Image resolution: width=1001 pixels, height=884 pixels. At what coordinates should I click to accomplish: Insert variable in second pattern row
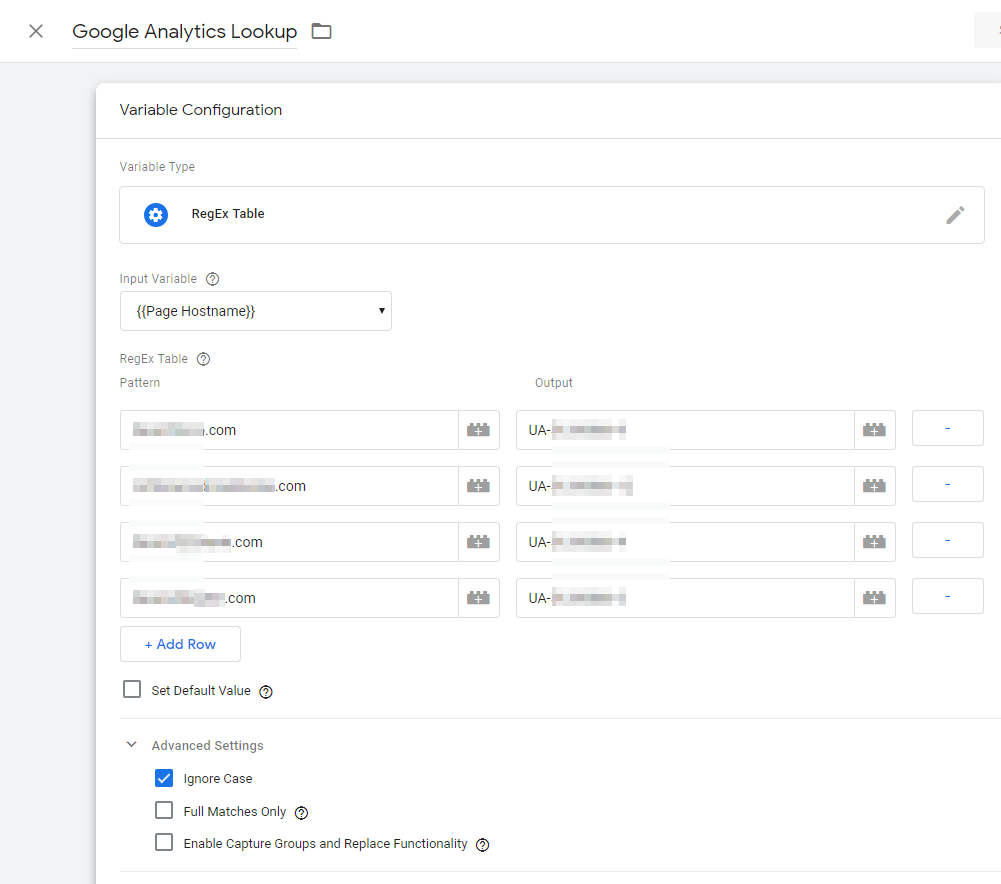pyautogui.click(x=478, y=486)
